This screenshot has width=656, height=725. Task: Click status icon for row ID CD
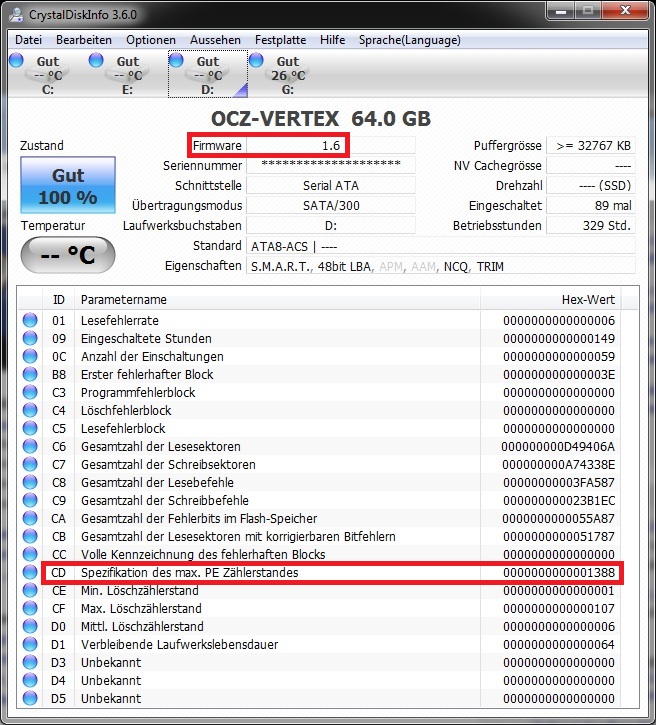(30, 572)
